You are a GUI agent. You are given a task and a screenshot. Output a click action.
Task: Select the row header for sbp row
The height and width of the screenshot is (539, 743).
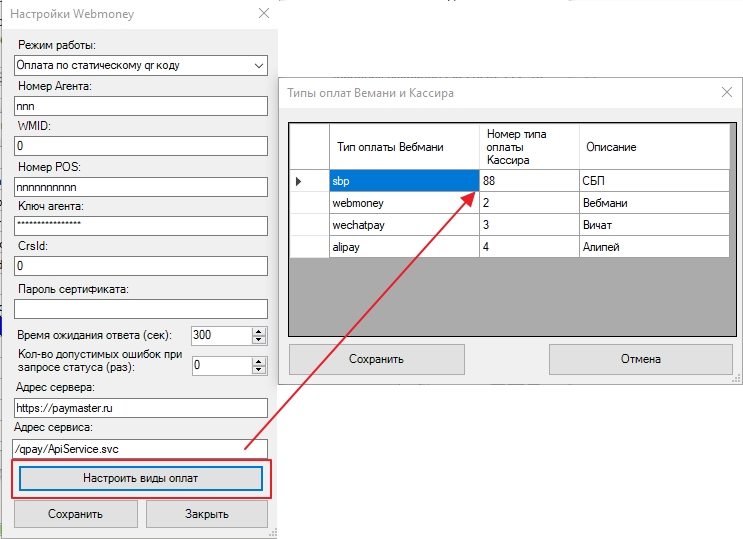click(x=309, y=181)
